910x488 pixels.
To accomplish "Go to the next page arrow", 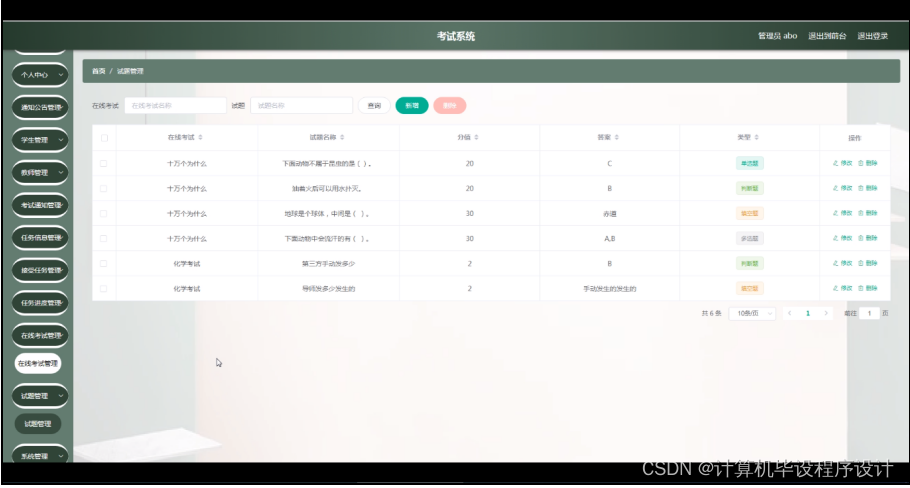I will 826,313.
